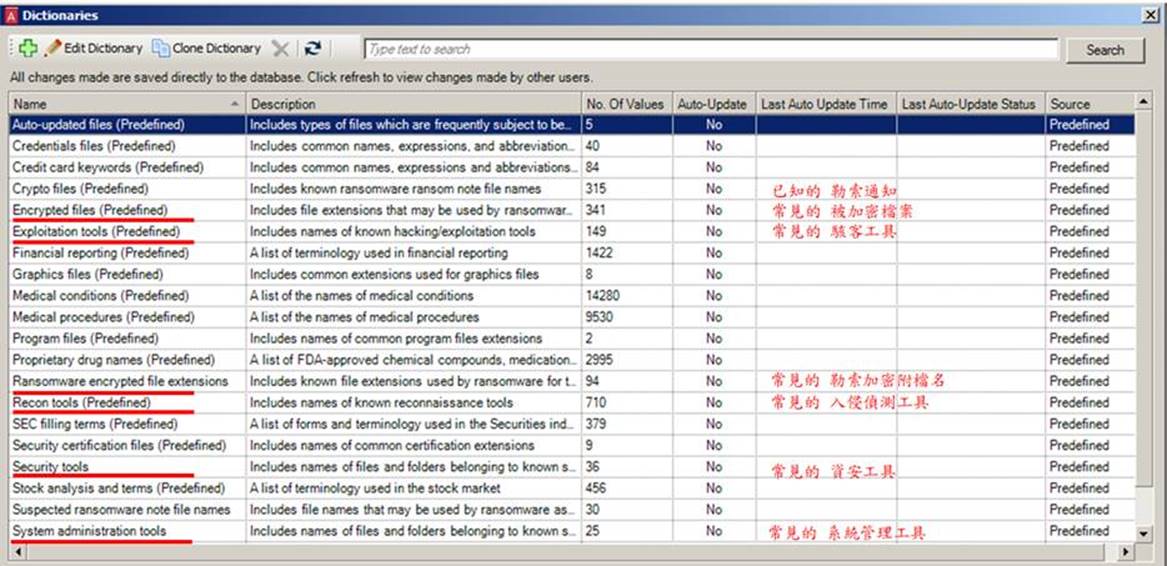Sort by the Name column header
This screenshot has width=1167, height=566.
tap(125, 104)
